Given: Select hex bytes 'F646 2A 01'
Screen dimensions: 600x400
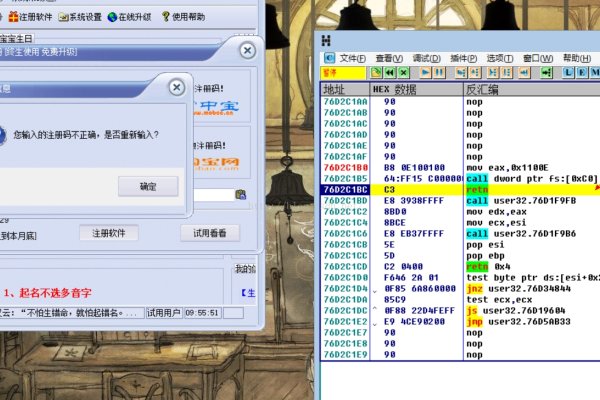Looking at the screenshot, I should (x=411, y=278).
